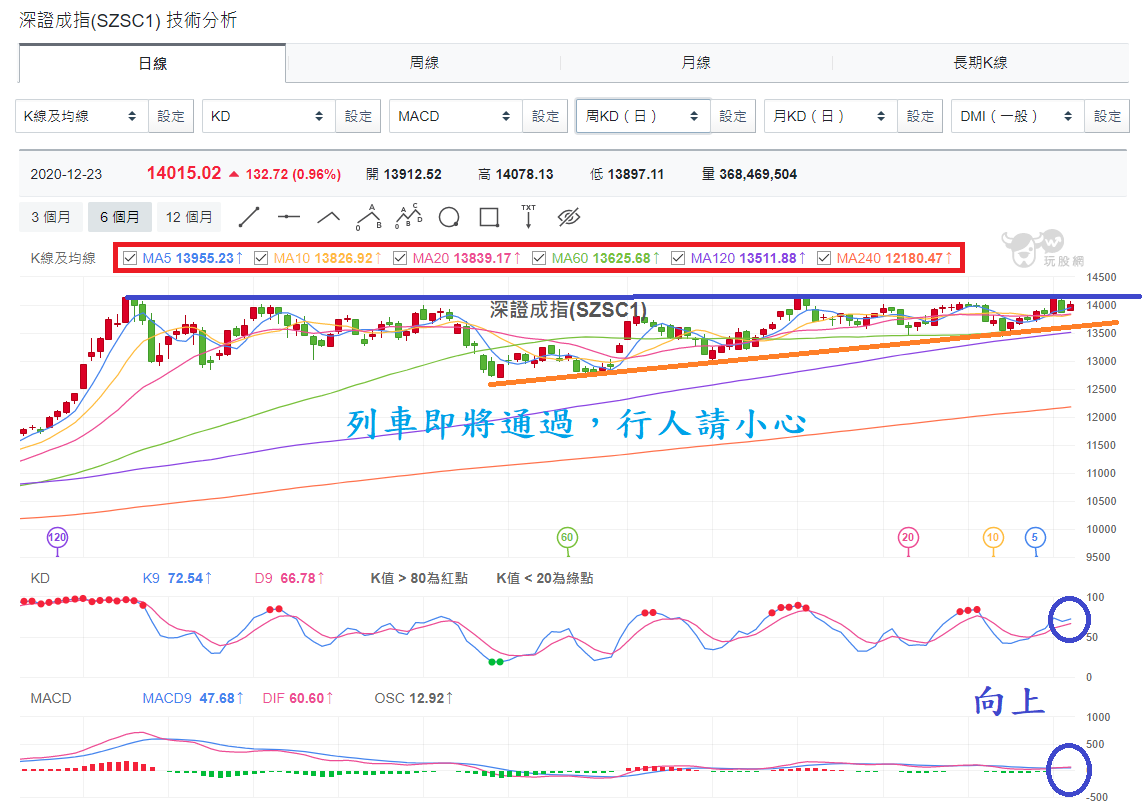Click the high price 14078.13
Viewport: 1146px width, 812px height.
tap(524, 175)
